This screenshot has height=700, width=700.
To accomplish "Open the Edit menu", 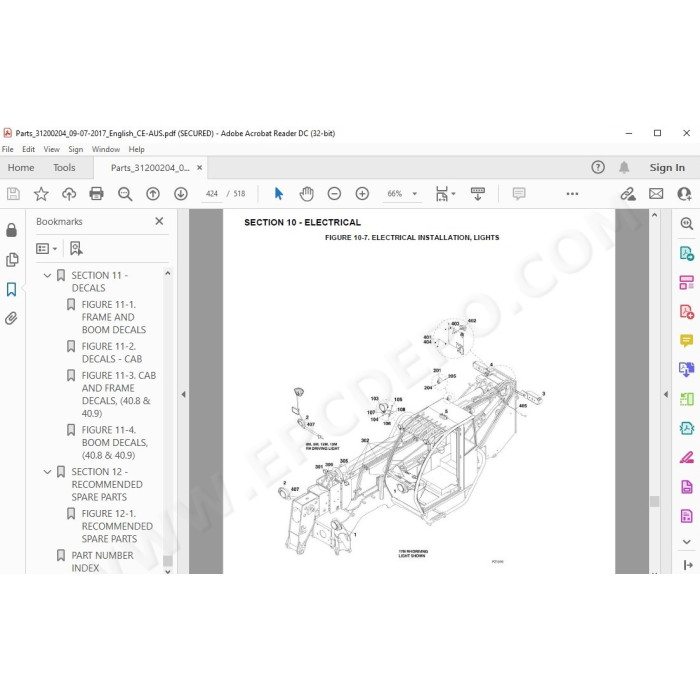I will (x=29, y=149).
